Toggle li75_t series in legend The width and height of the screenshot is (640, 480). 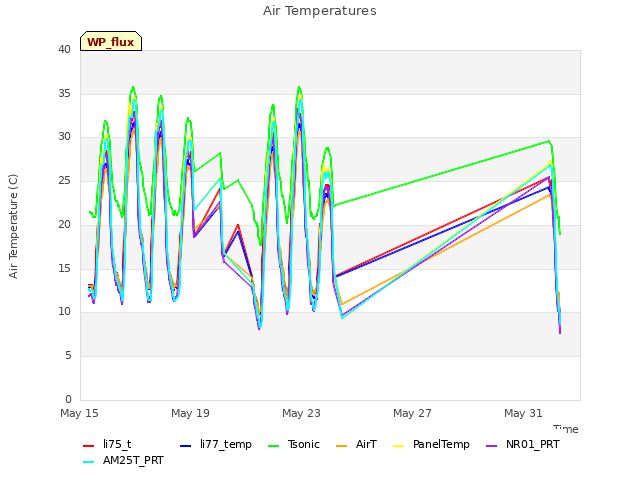(x=107, y=444)
